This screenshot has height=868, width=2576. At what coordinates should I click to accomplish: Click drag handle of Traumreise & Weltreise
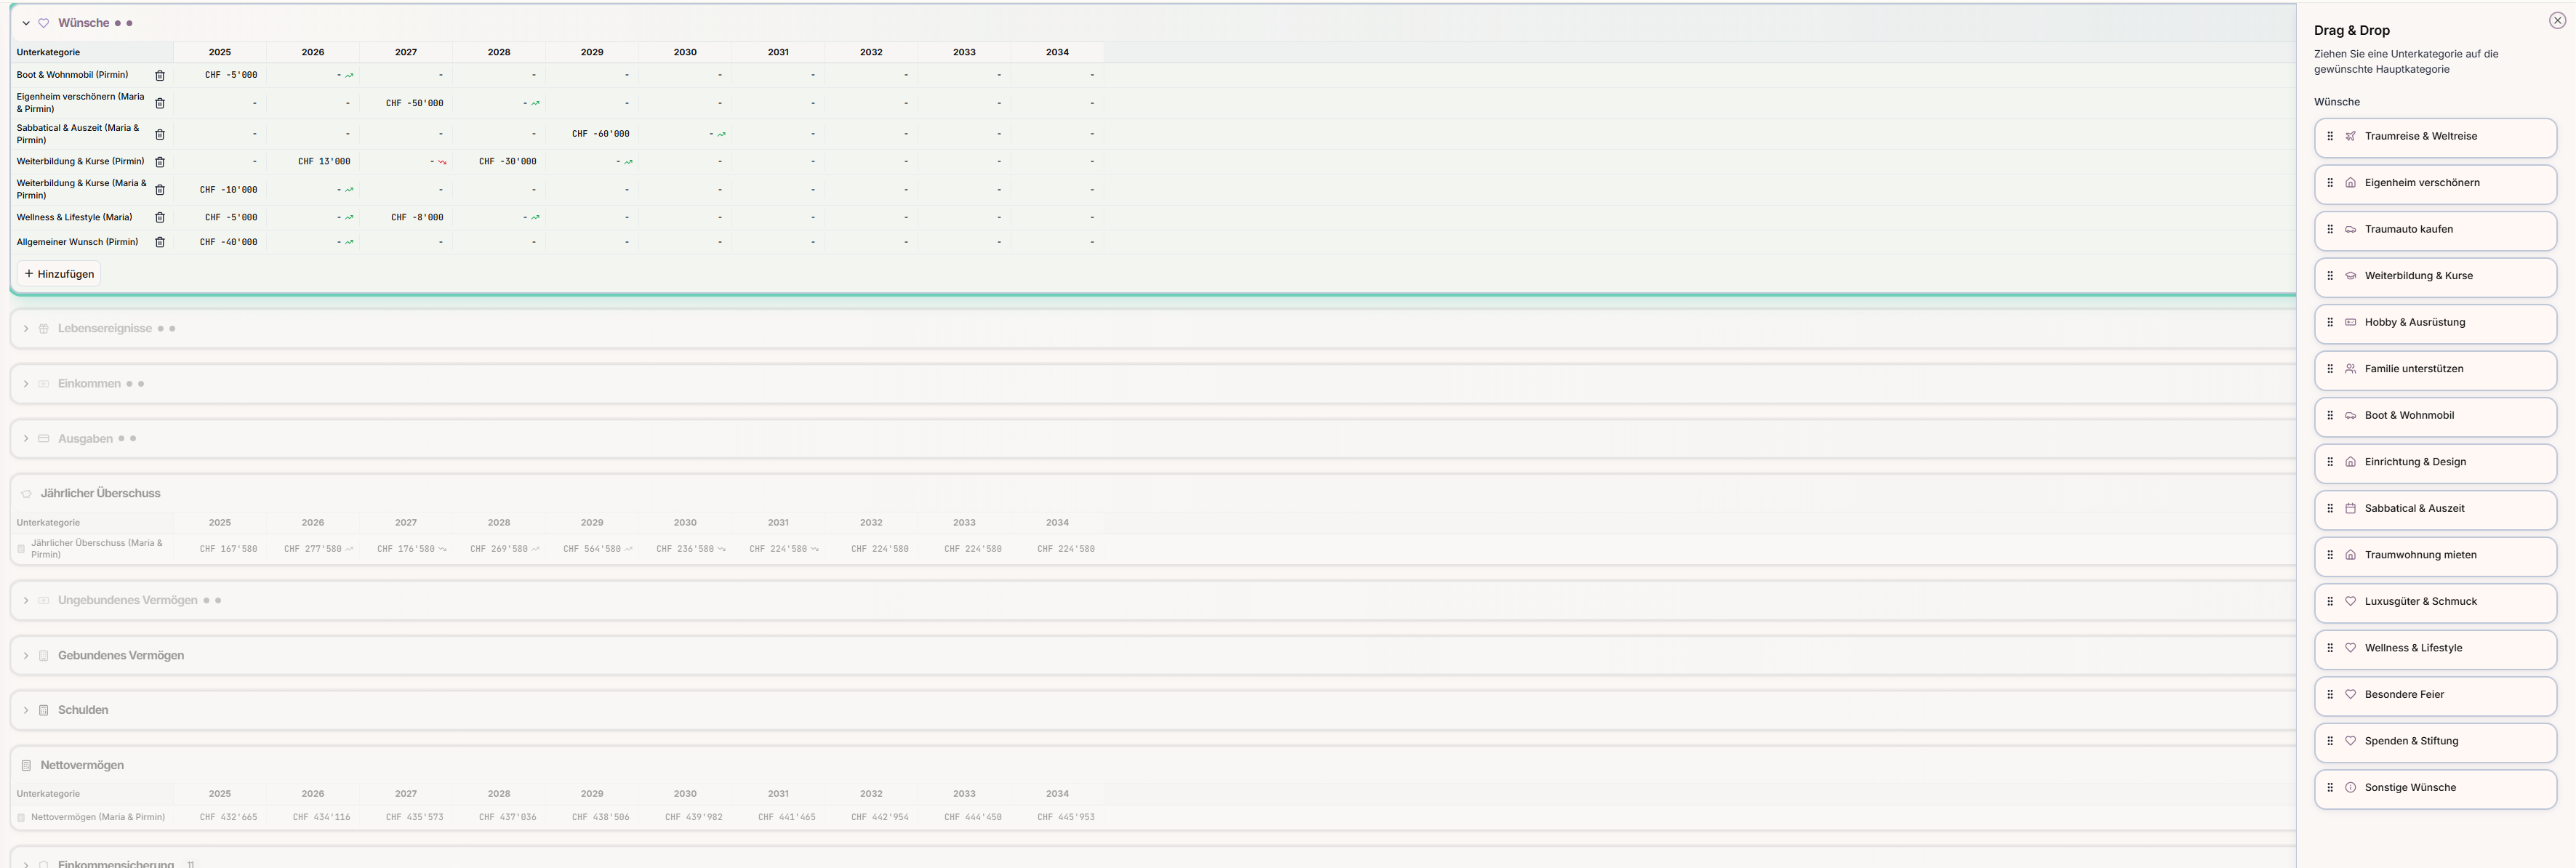[x=2330, y=137]
